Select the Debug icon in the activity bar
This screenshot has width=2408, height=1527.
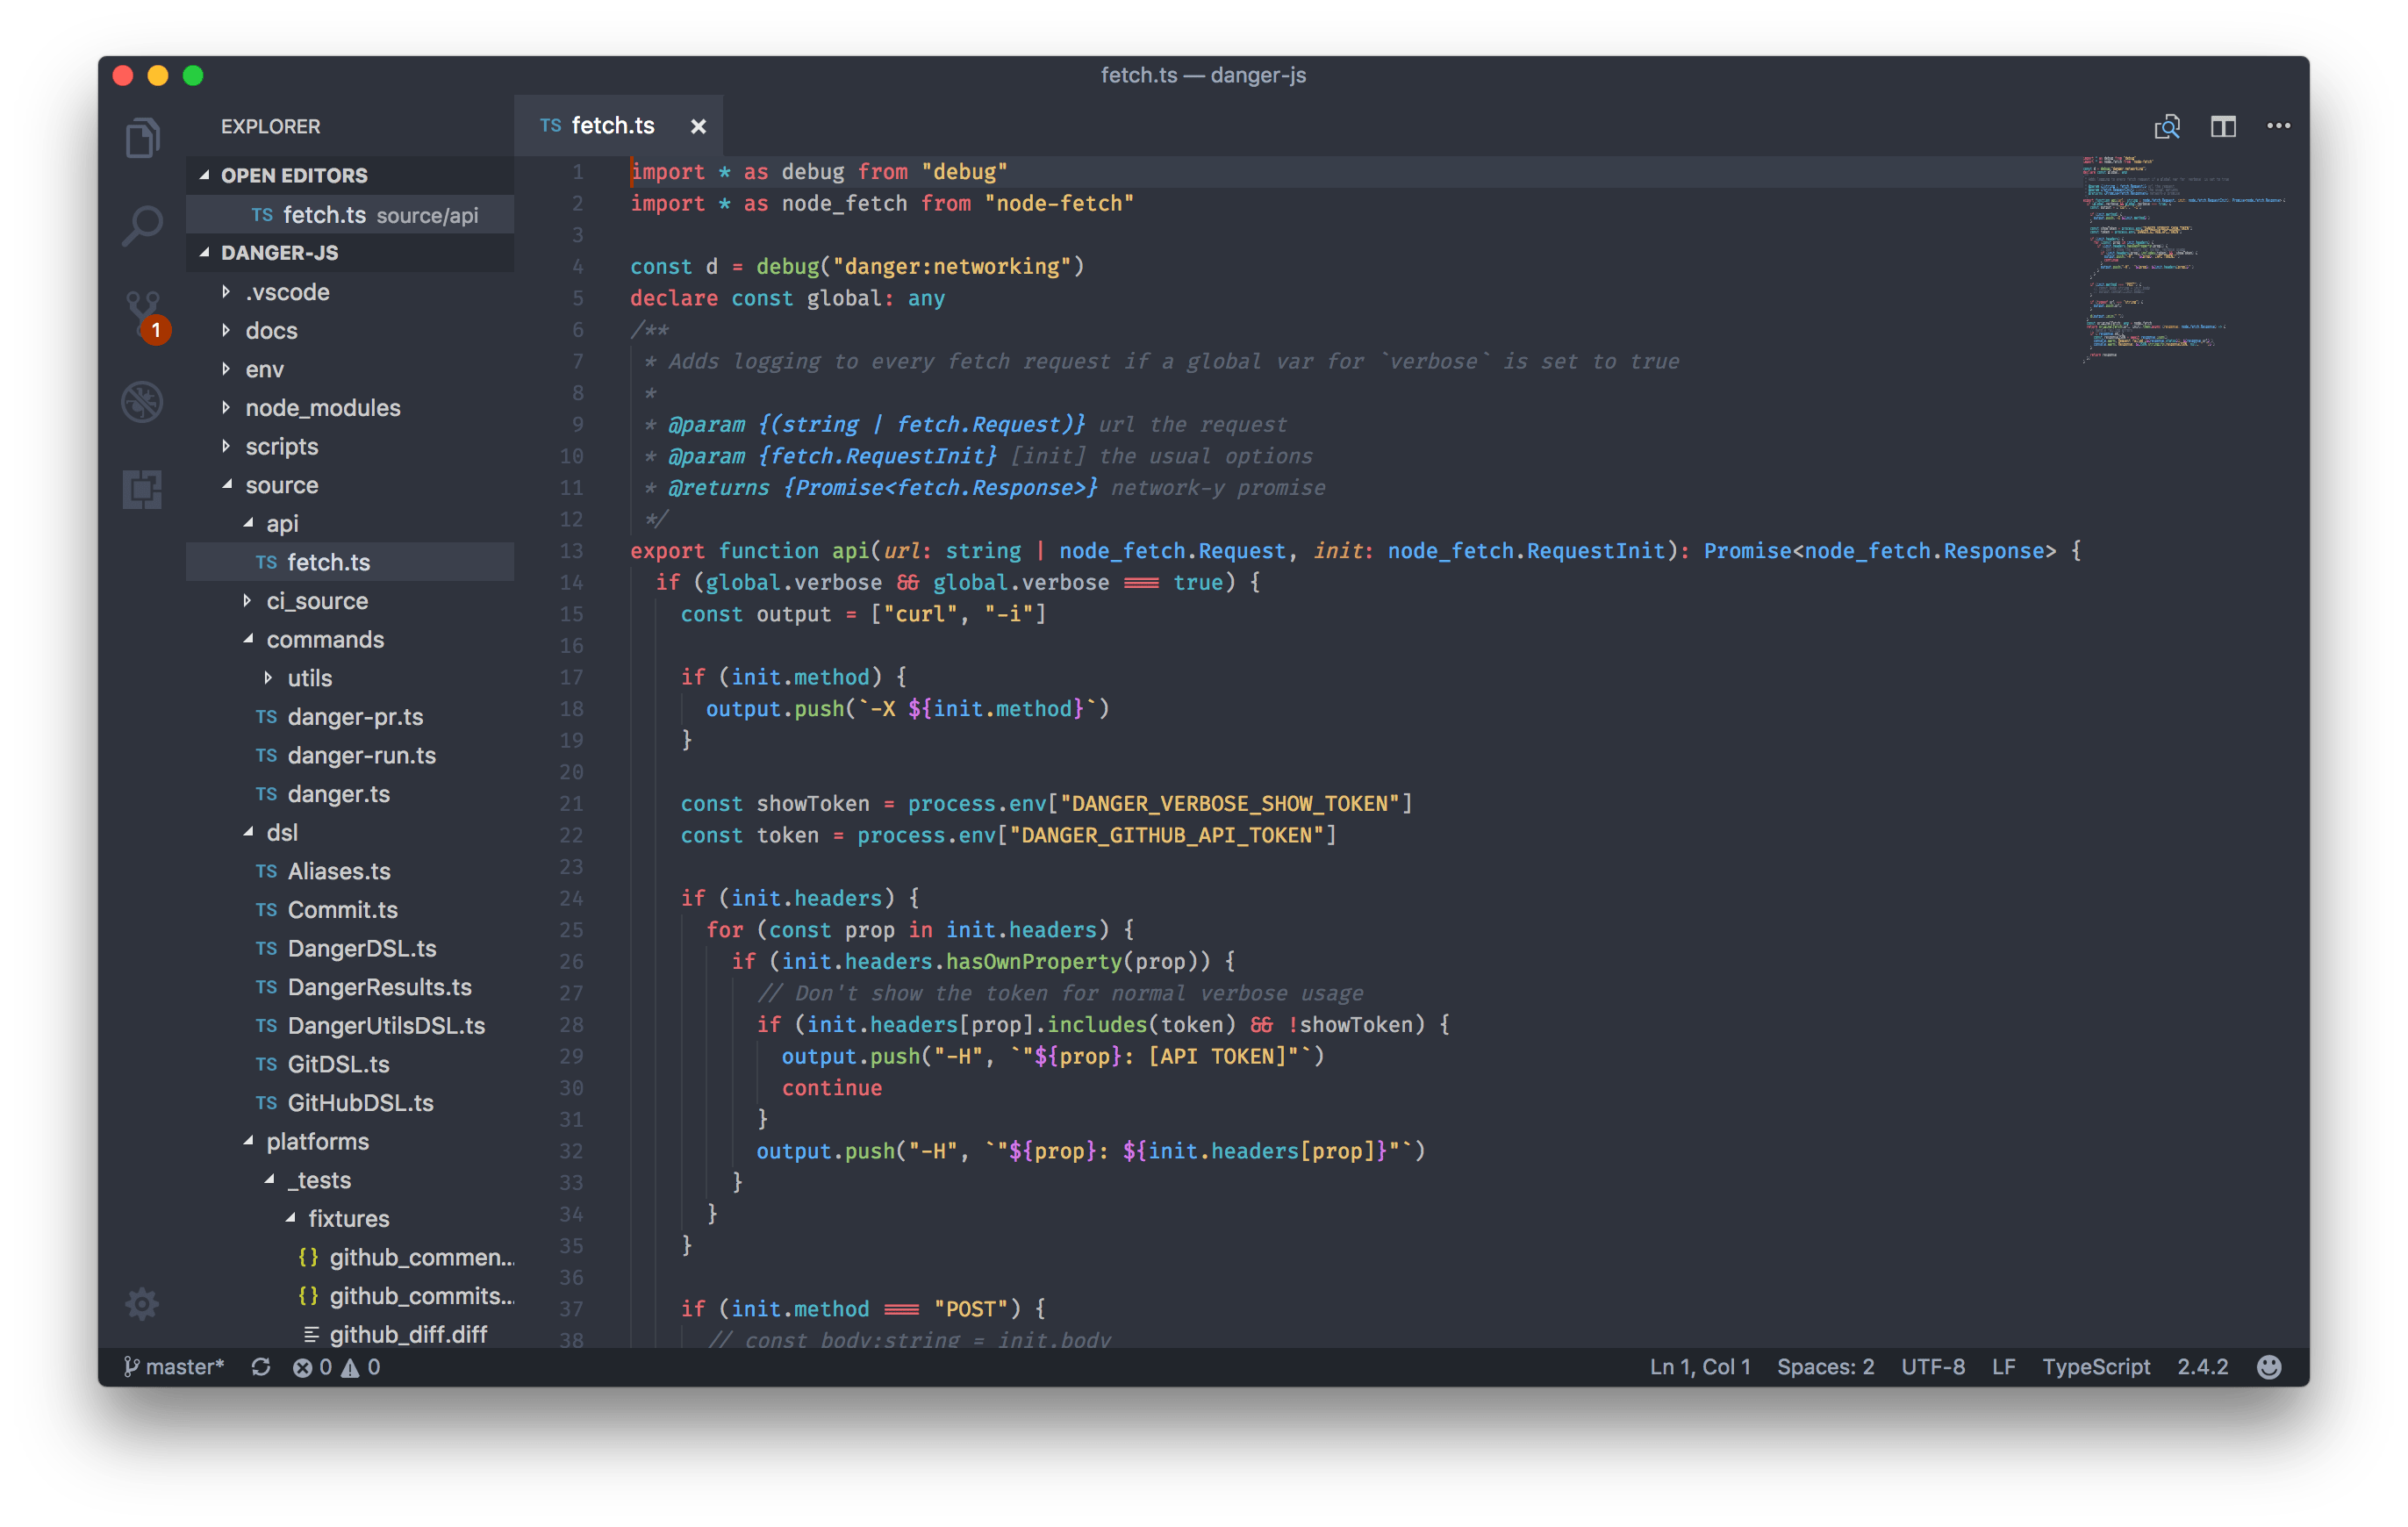point(142,401)
